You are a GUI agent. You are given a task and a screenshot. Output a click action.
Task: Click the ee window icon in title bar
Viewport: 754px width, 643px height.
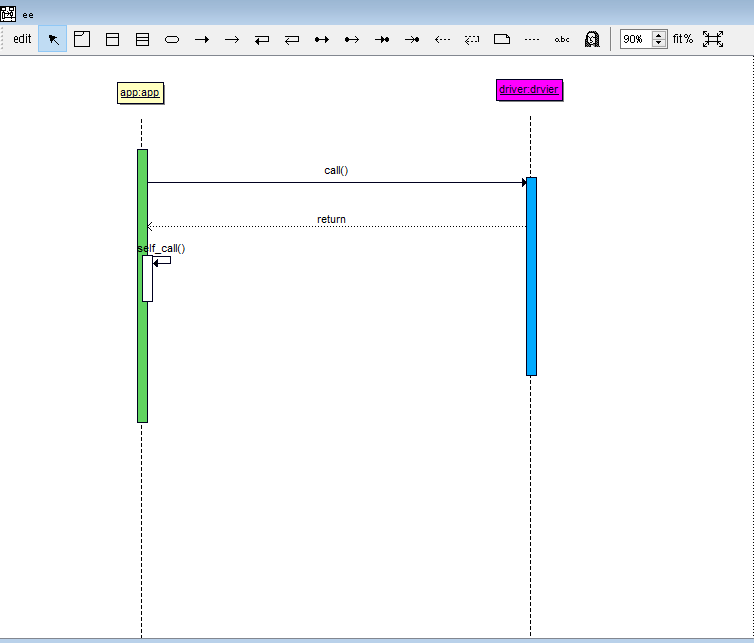click(8, 14)
